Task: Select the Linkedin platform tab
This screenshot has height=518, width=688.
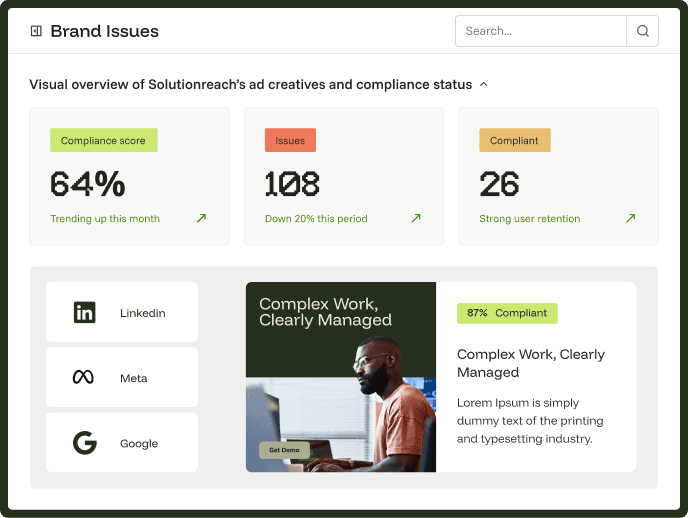Action: pyautogui.click(x=122, y=312)
